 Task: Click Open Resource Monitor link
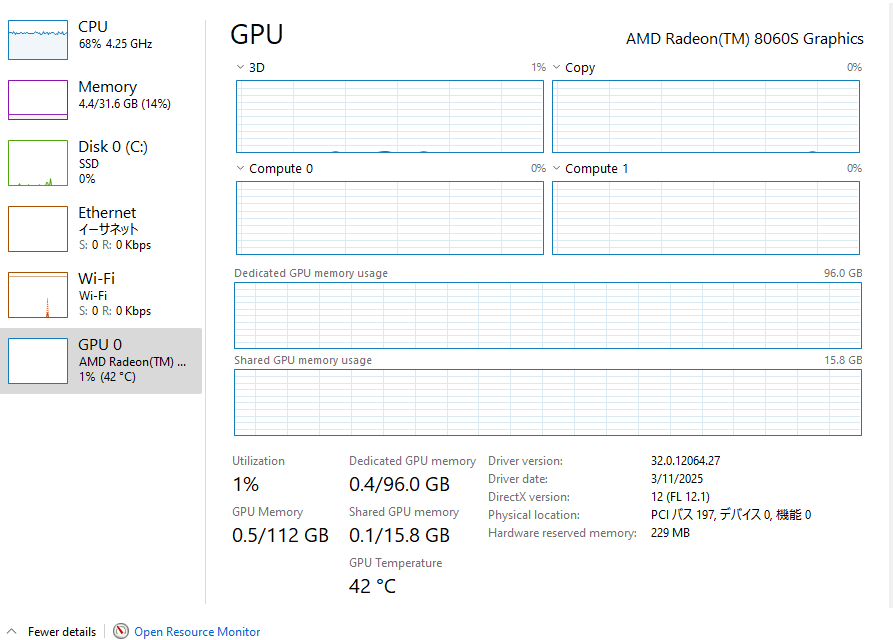click(x=197, y=631)
